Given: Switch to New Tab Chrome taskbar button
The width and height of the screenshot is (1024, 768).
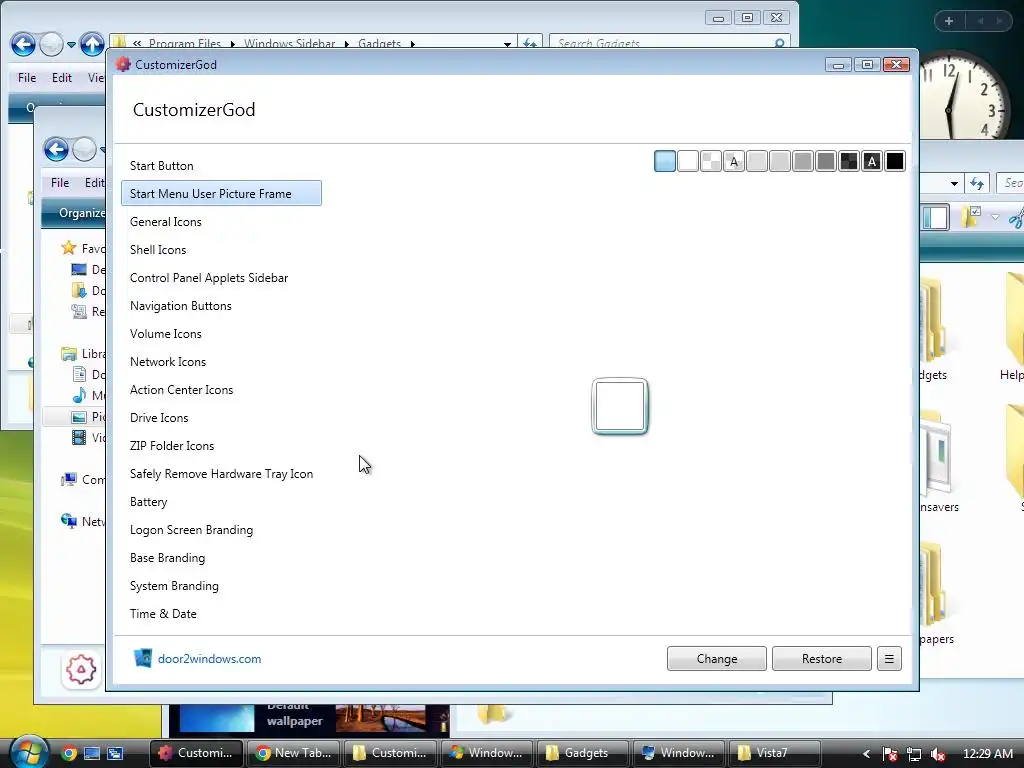Looking at the screenshot, I should [293, 753].
